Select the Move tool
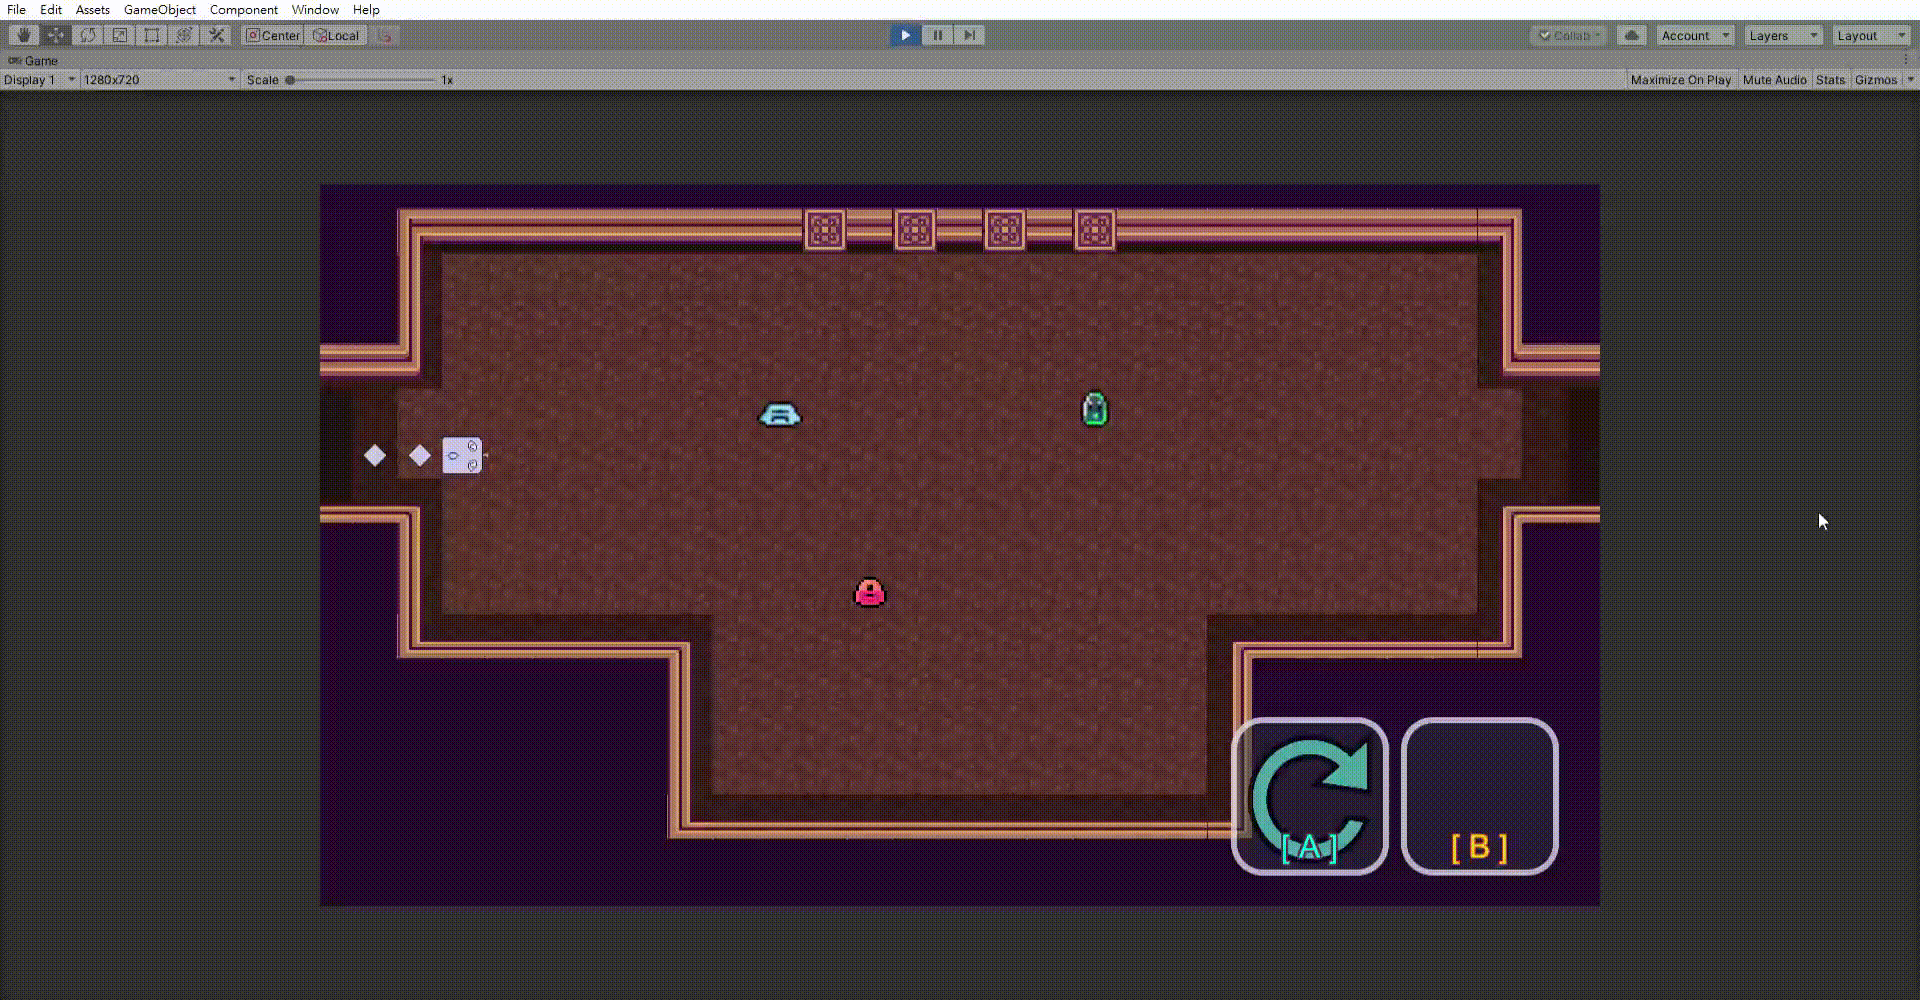The height and width of the screenshot is (1000, 1920). [56, 35]
